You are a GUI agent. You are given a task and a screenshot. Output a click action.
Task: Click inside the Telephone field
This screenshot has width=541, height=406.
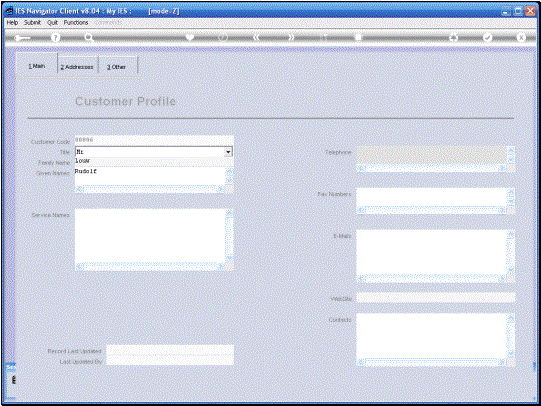[431, 155]
